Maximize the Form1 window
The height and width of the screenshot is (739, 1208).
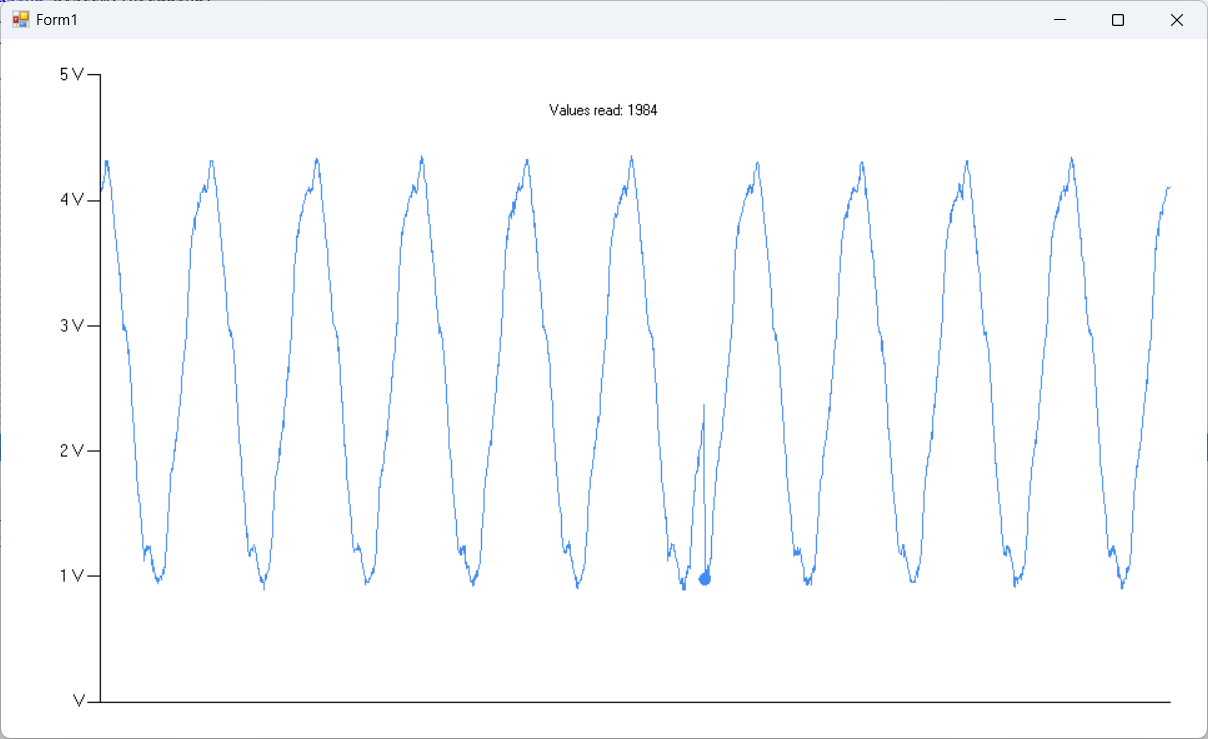1118,20
